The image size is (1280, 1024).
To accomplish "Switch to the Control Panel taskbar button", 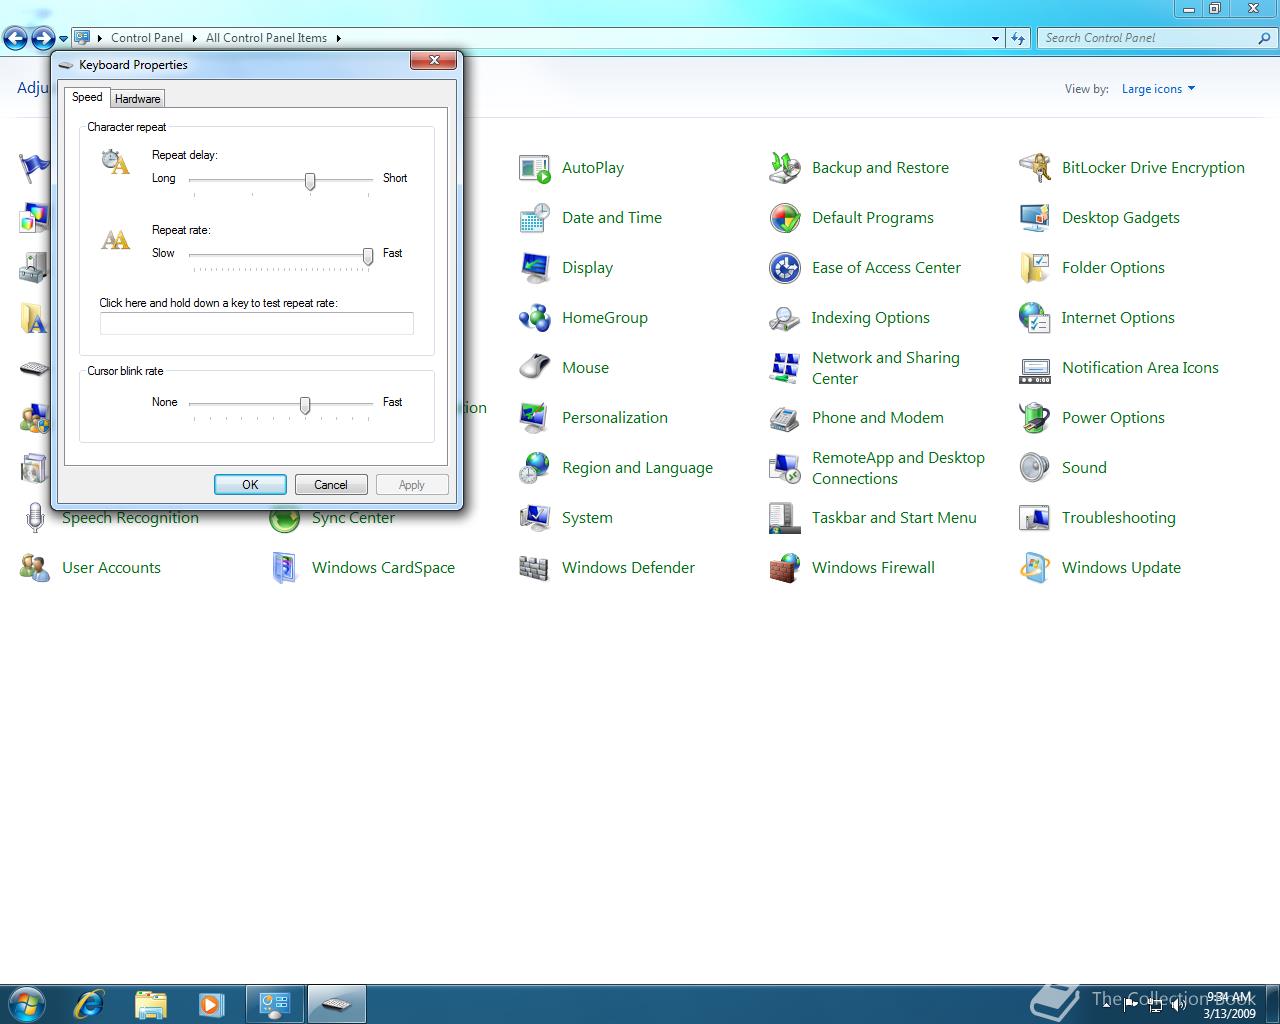I will pyautogui.click(x=274, y=1003).
